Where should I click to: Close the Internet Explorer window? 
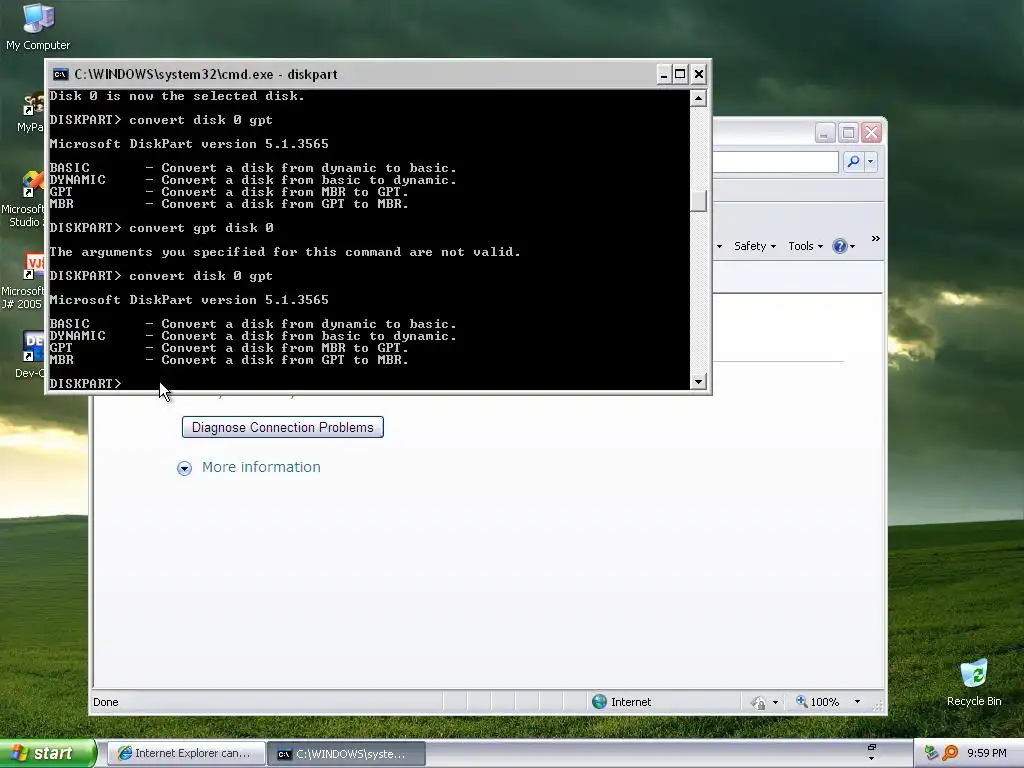pyautogui.click(x=871, y=133)
